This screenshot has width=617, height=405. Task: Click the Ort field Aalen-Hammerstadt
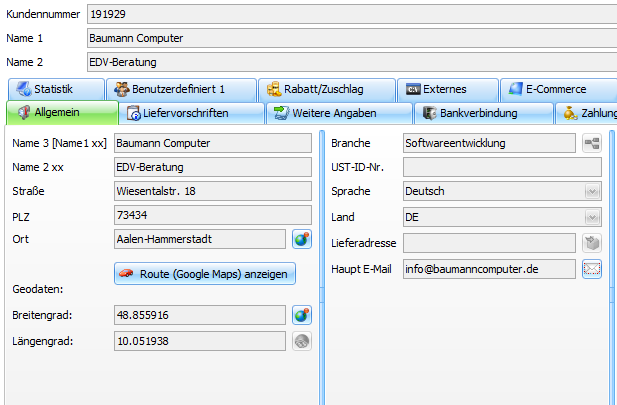tap(200, 239)
